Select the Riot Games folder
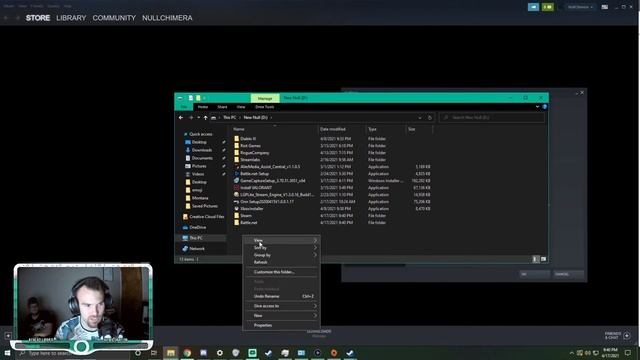The image size is (640, 360). pyautogui.click(x=250, y=146)
